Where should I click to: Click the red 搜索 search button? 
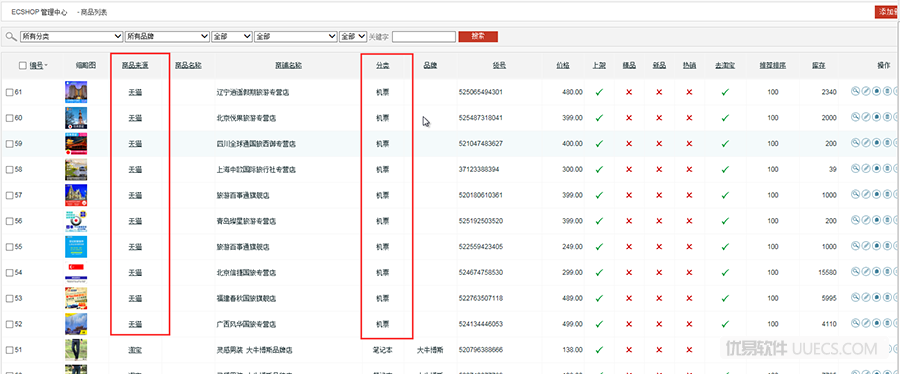(x=478, y=36)
